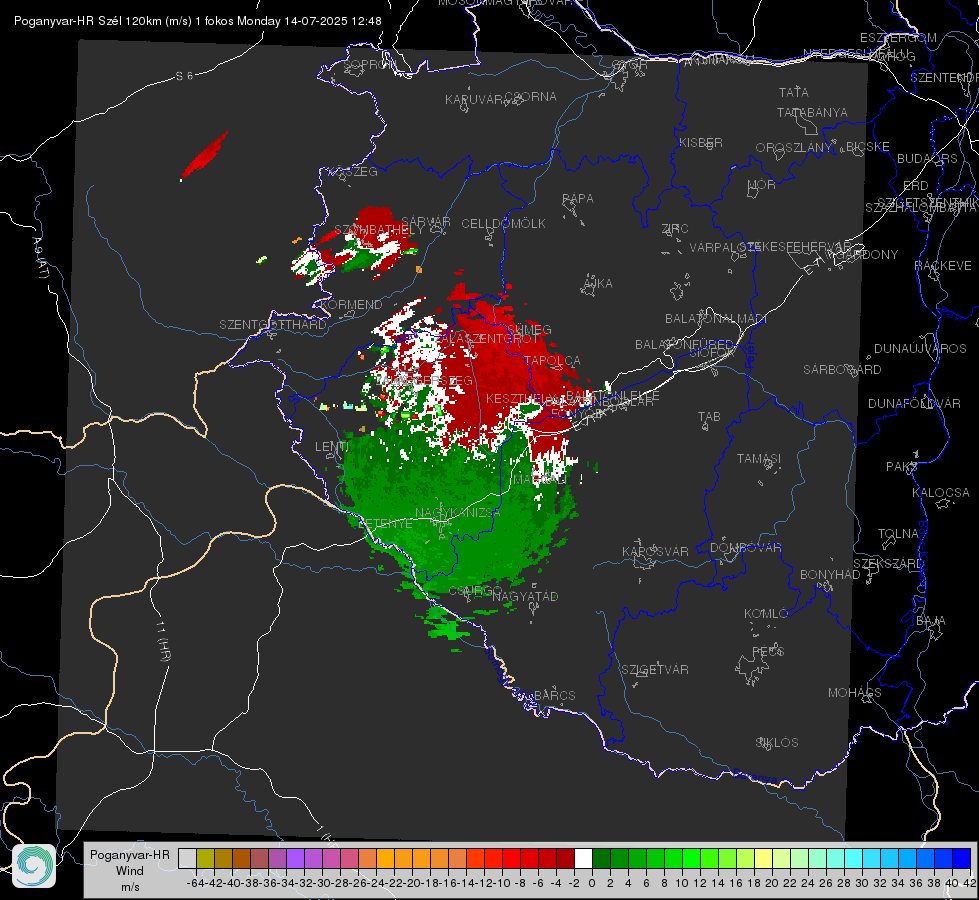
Task: Click the SZIGETVAR town label
Action: coord(655,670)
